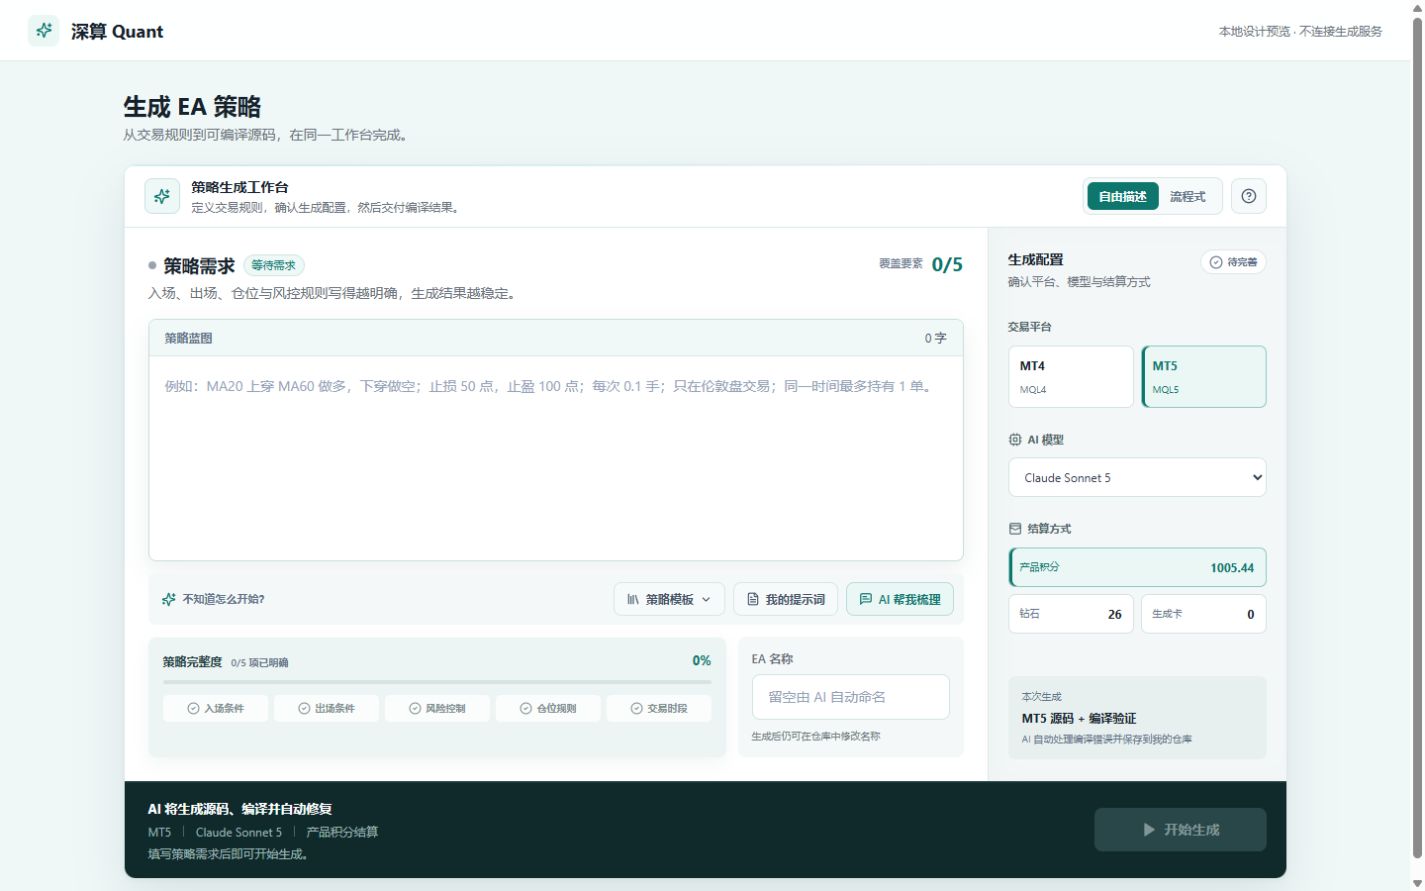Click the check icon on 入场条件 chip

pyautogui.click(x=193, y=709)
